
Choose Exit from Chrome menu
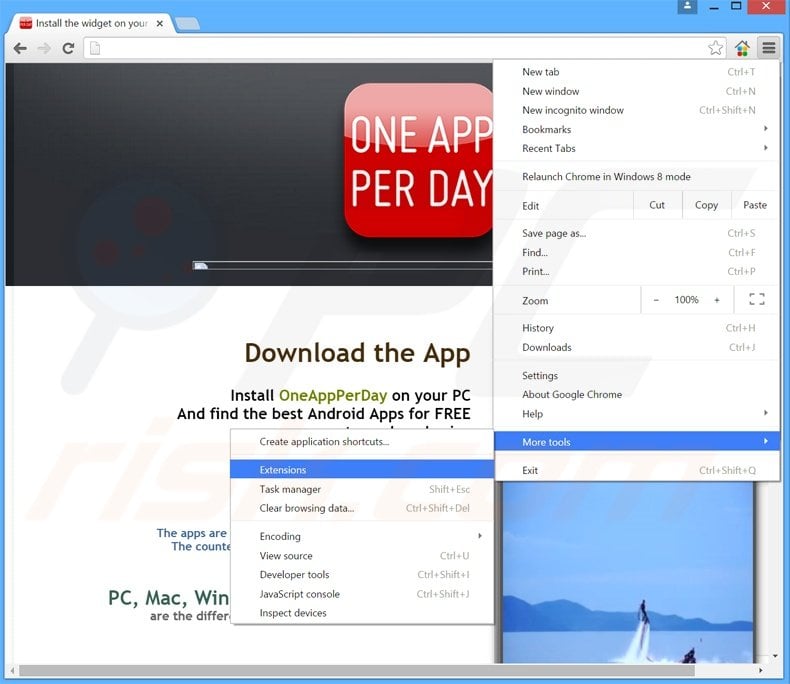click(636, 470)
